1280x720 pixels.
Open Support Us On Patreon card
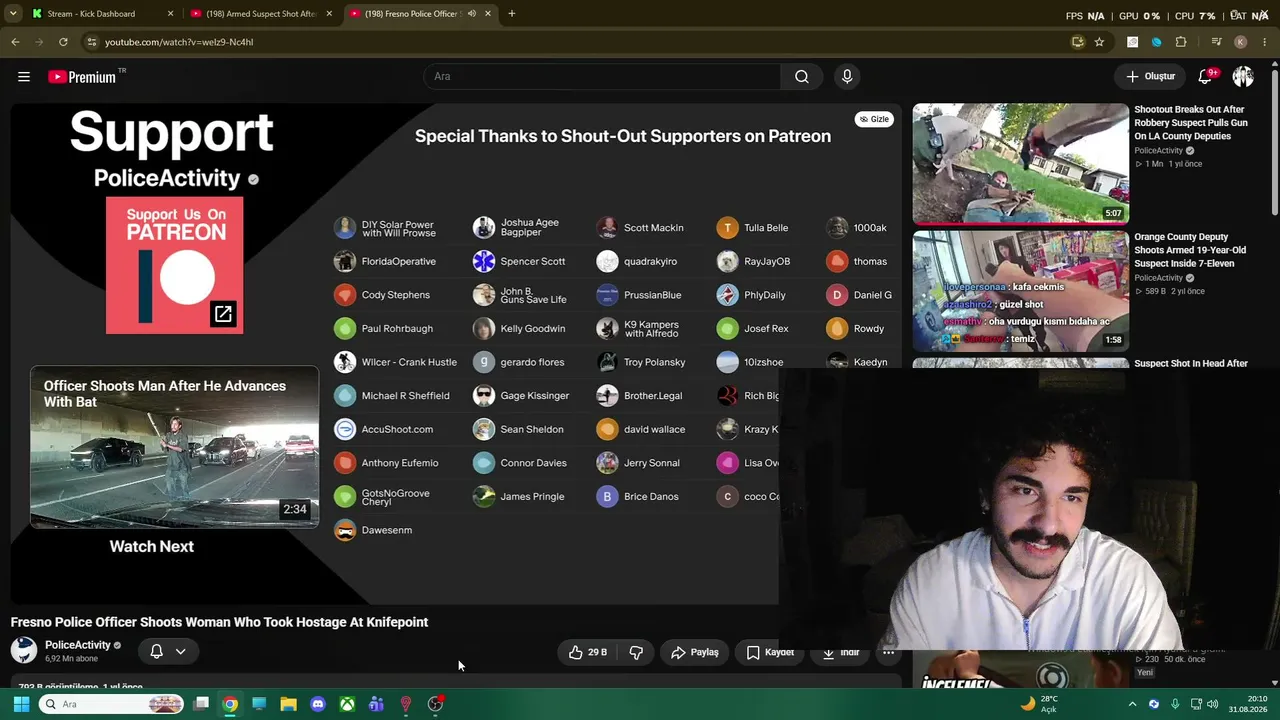(174, 265)
